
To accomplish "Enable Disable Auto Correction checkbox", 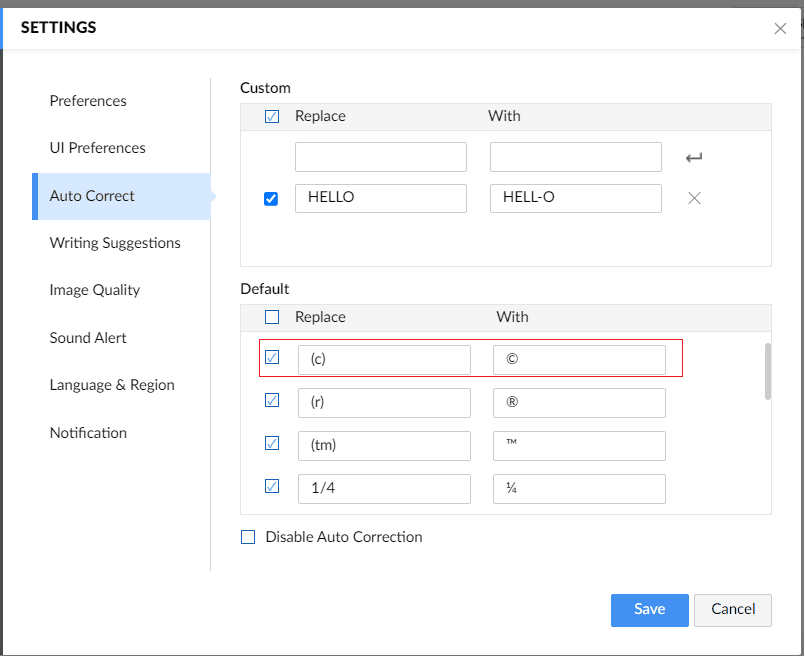I will tap(249, 537).
